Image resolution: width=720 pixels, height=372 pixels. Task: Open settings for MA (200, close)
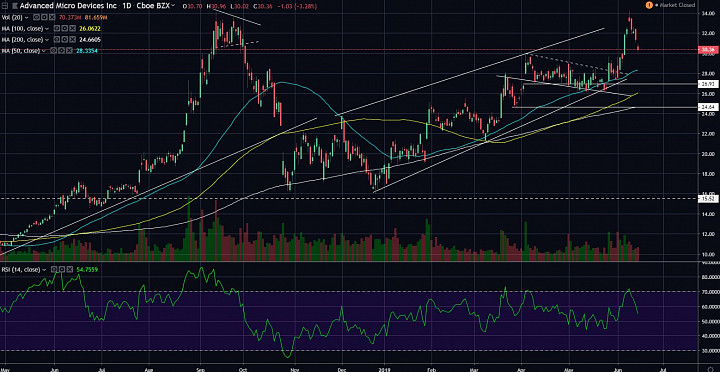(65, 39)
